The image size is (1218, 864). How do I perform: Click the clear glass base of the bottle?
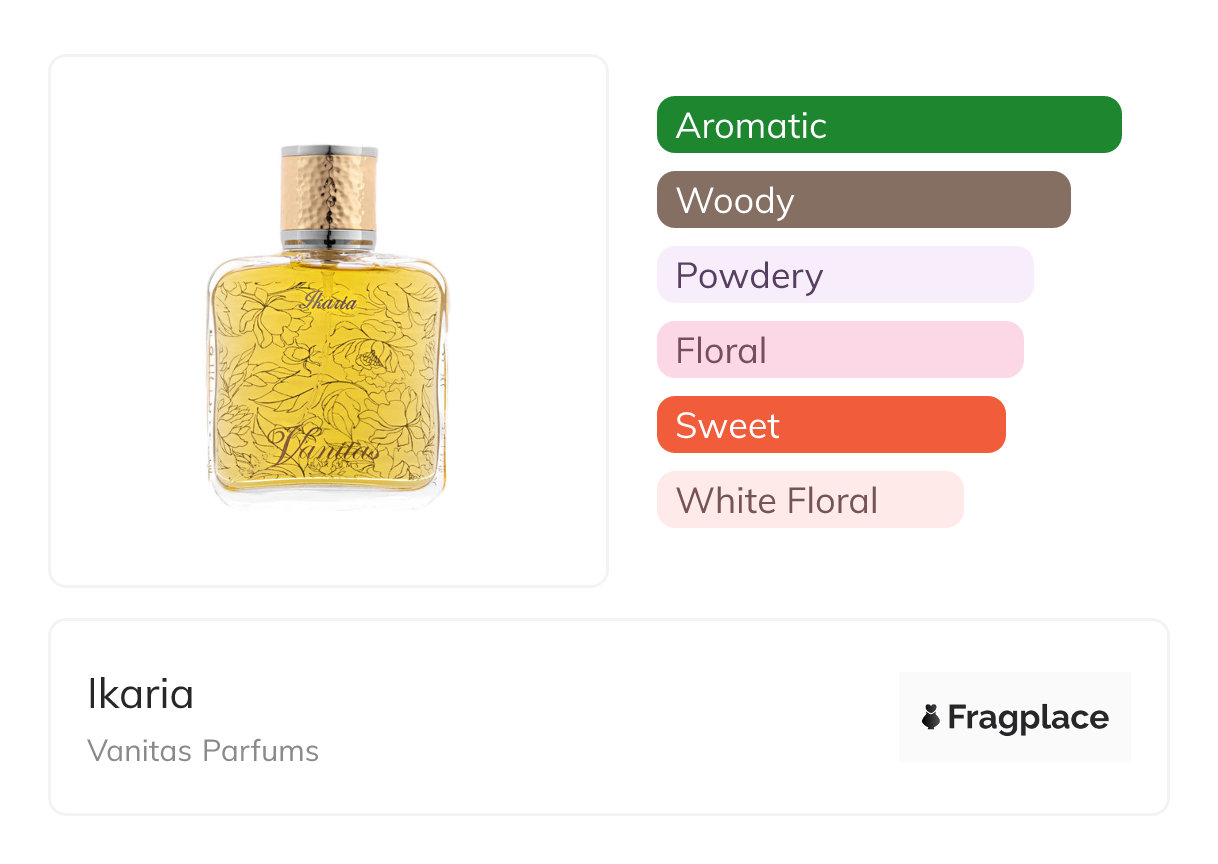coord(328,497)
